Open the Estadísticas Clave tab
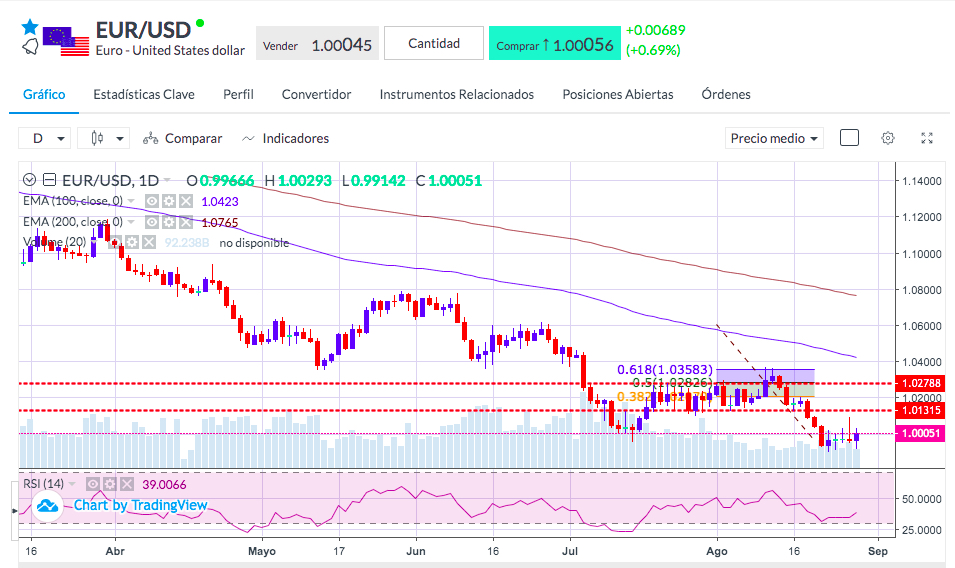 pyautogui.click(x=144, y=94)
